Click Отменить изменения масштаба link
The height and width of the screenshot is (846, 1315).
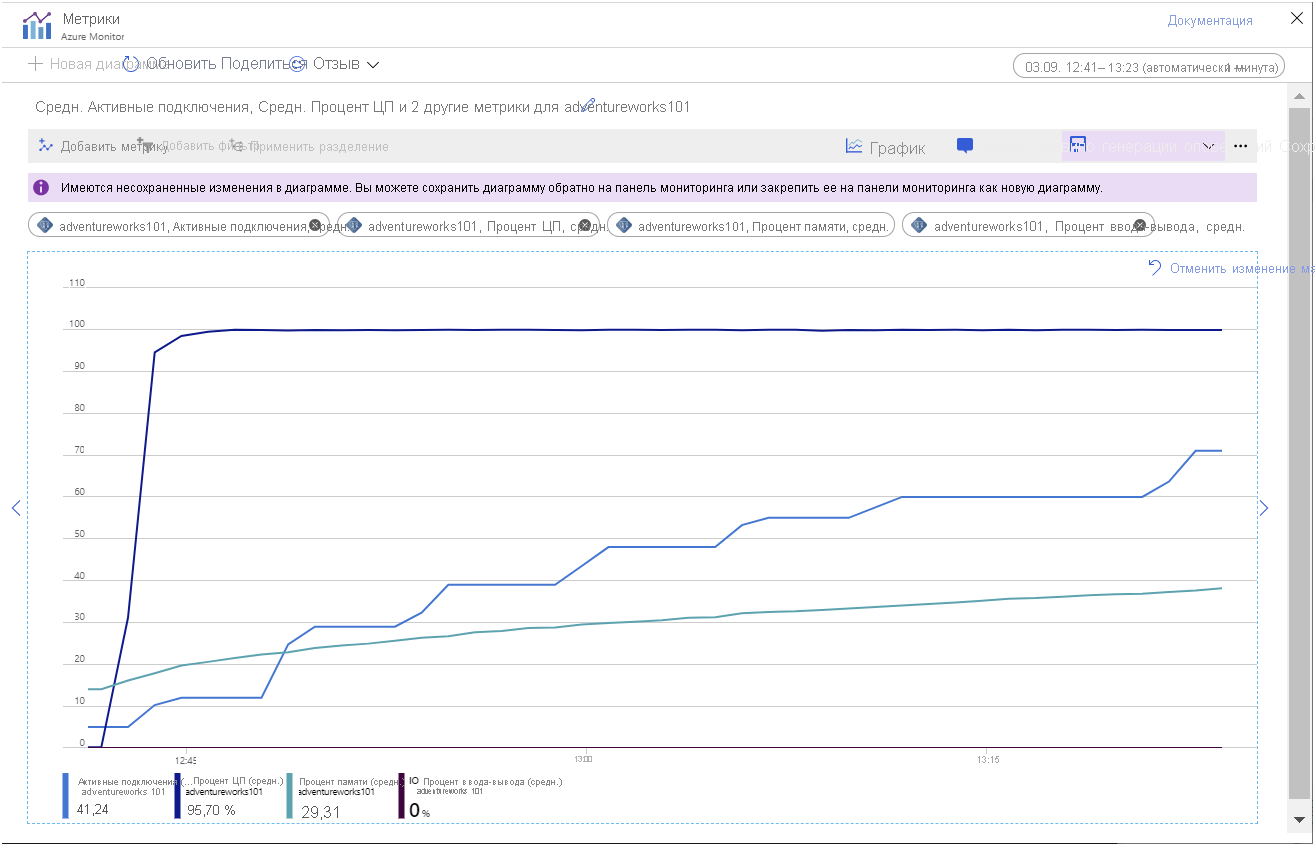coord(1240,268)
